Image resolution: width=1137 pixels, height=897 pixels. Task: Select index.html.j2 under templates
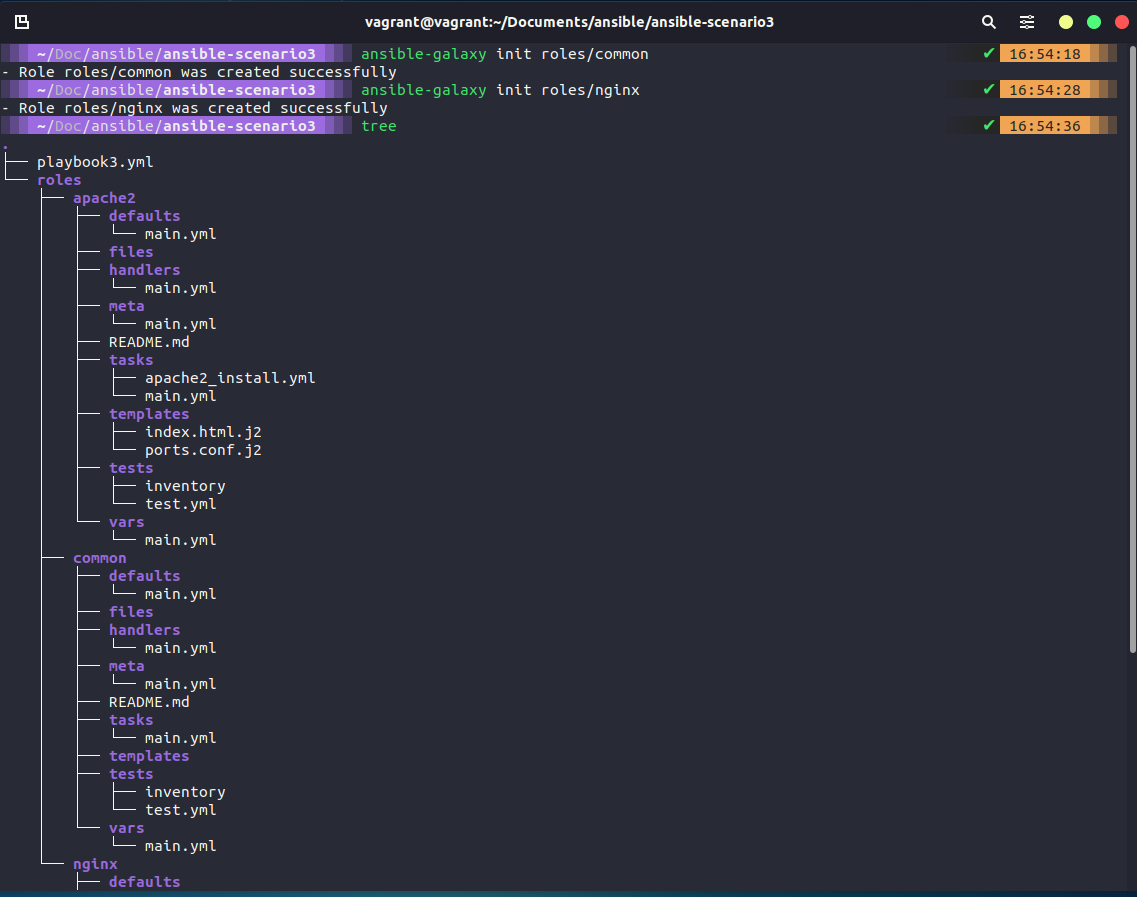203,431
